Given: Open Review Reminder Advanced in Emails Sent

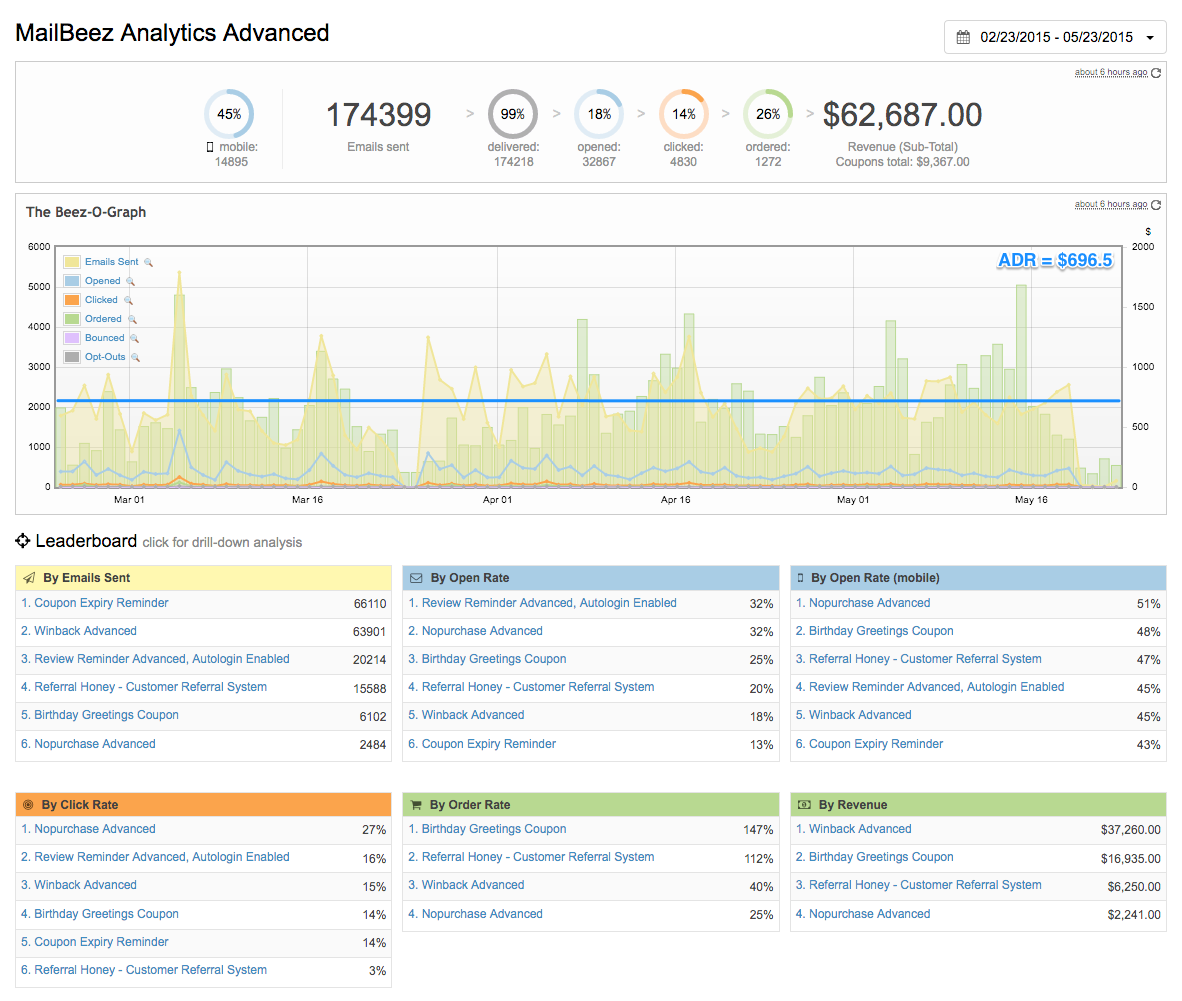Looking at the screenshot, I should point(161,659).
